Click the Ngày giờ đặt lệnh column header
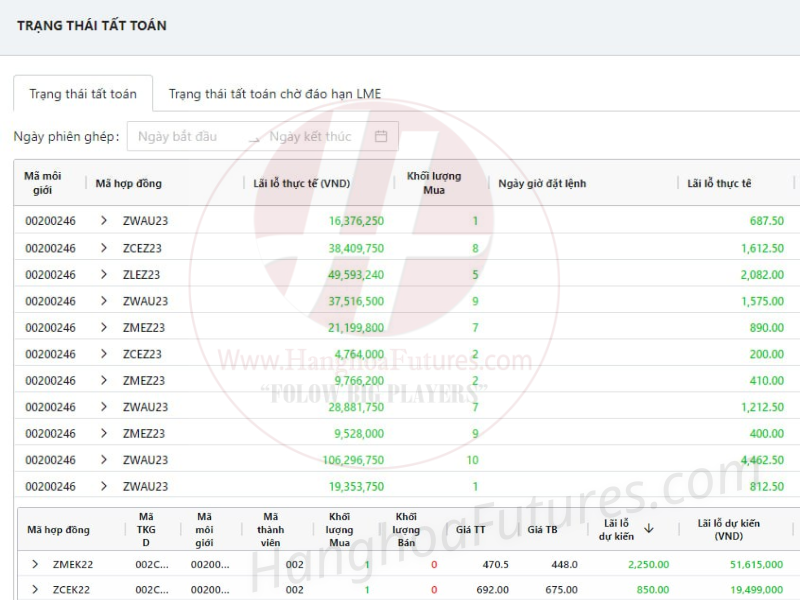This screenshot has height=600, width=800. coord(542,183)
